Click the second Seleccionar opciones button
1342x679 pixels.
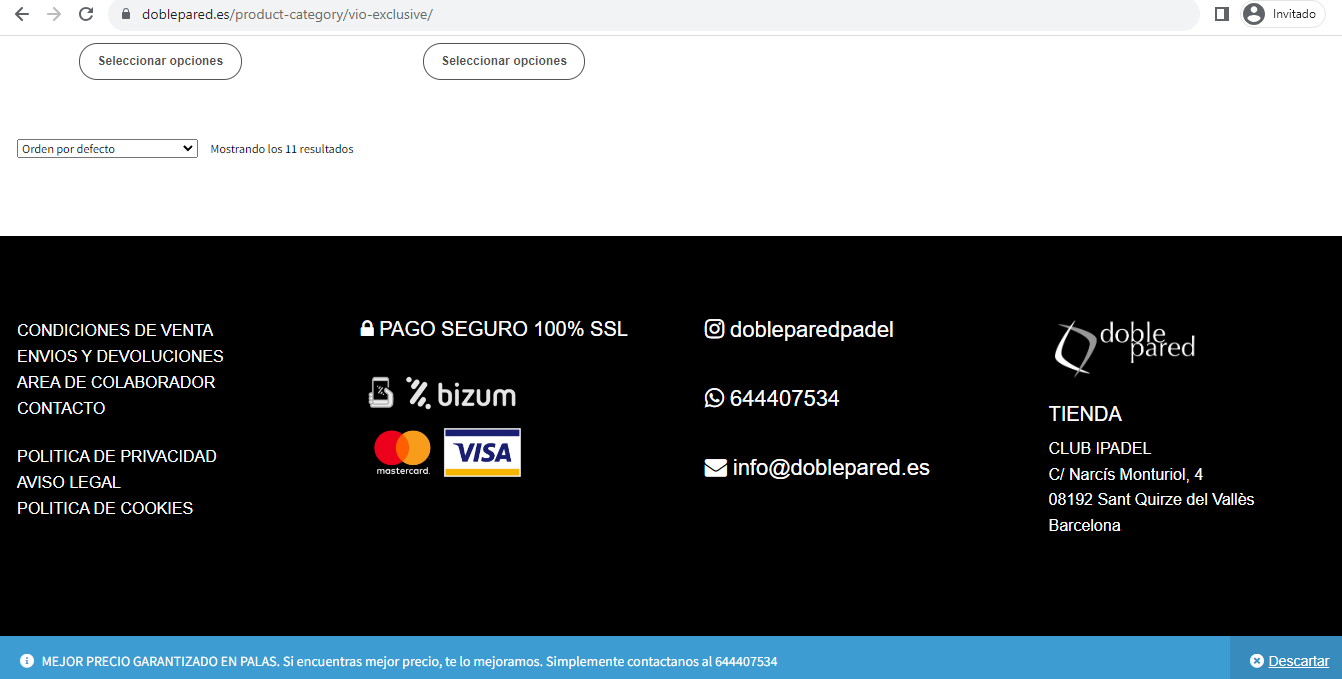(x=504, y=61)
